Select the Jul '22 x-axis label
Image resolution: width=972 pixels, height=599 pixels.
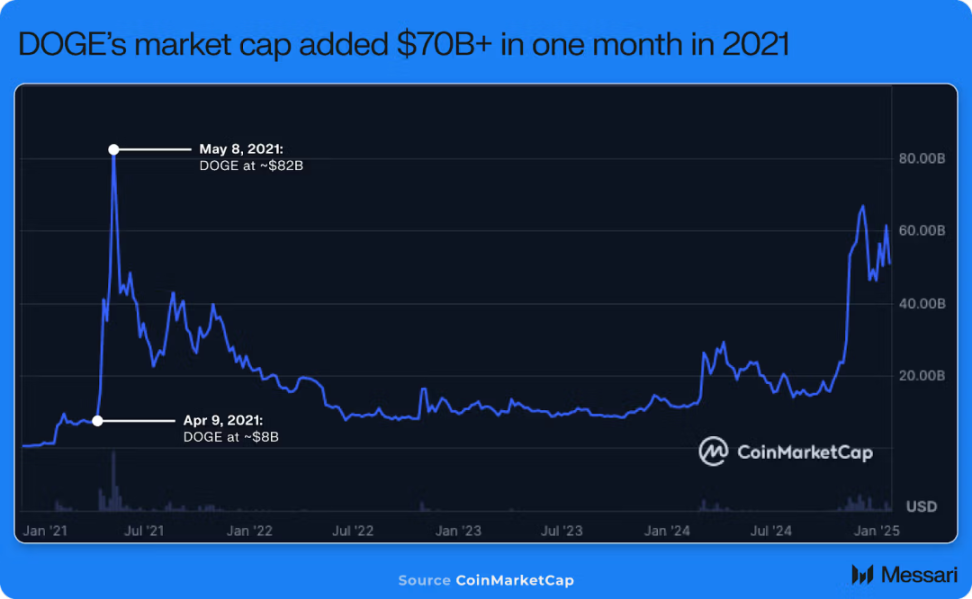[x=353, y=531]
